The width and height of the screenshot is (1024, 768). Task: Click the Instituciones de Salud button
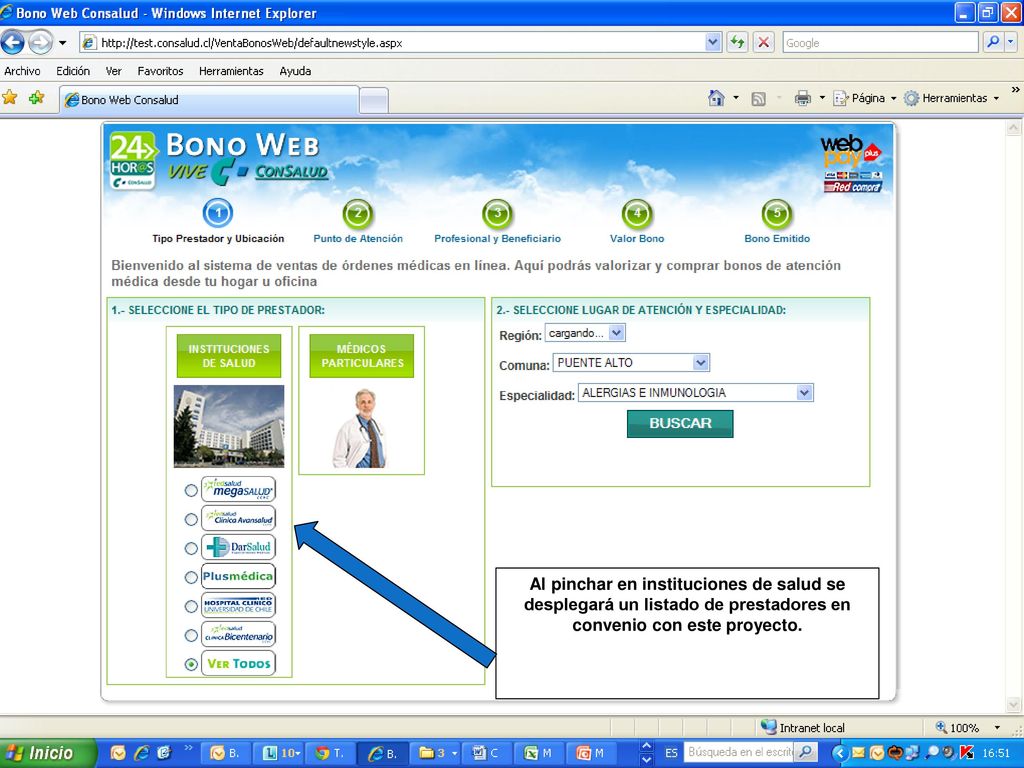point(229,356)
